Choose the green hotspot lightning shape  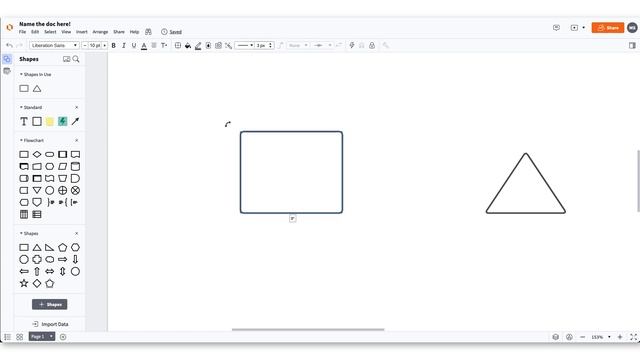[x=62, y=121]
